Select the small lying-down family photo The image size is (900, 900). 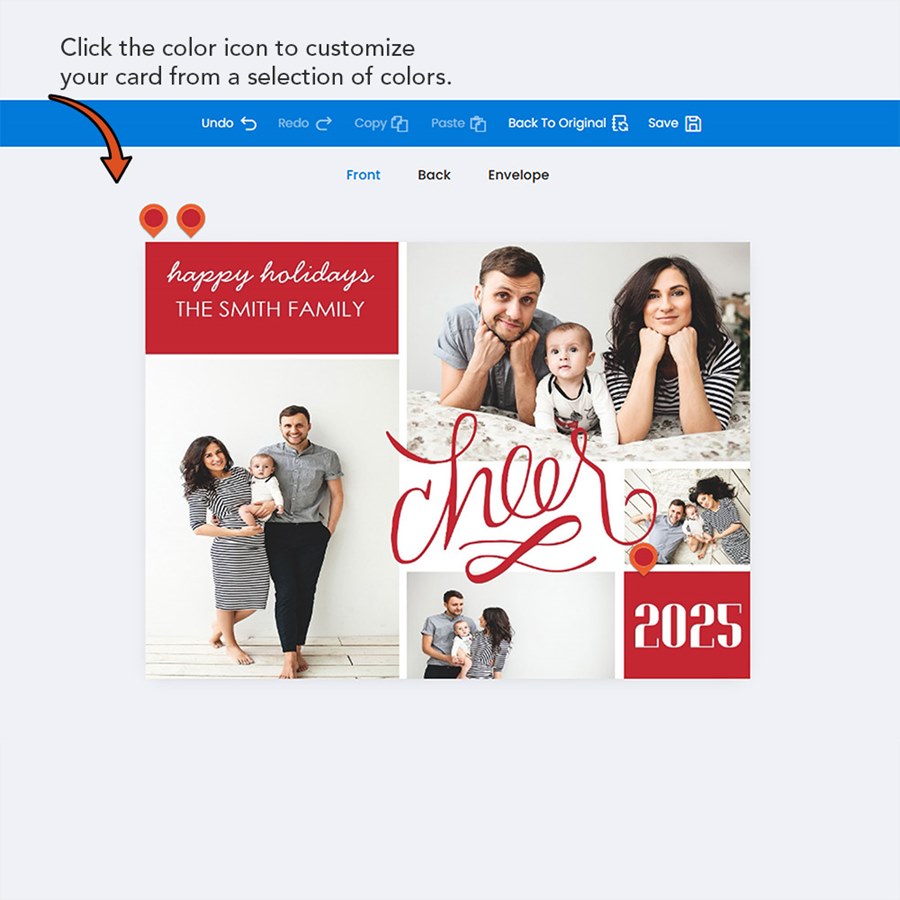[x=687, y=516]
